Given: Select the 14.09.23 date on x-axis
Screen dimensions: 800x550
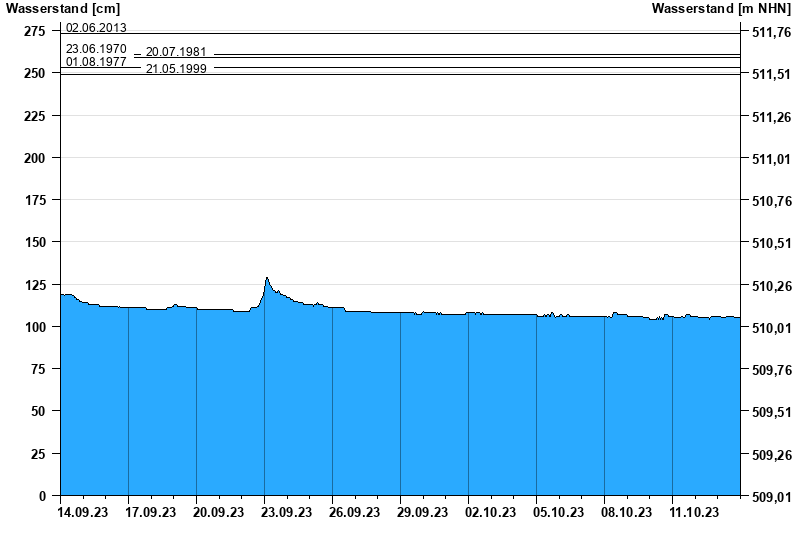Looking at the screenshot, I should click(82, 512).
